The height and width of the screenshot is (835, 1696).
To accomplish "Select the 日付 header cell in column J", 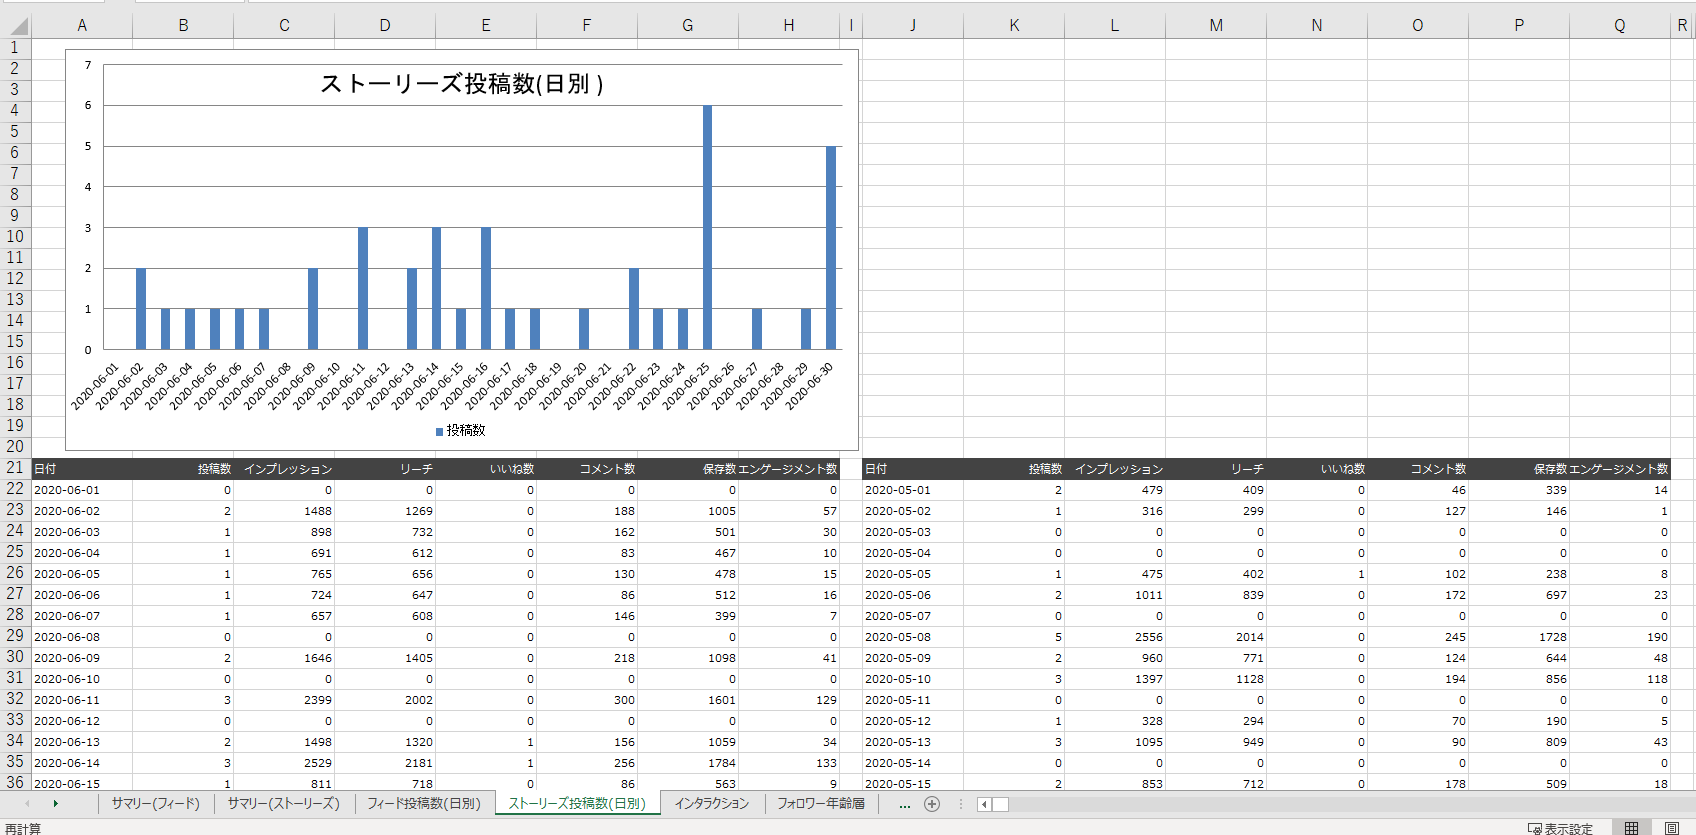I will (912, 468).
